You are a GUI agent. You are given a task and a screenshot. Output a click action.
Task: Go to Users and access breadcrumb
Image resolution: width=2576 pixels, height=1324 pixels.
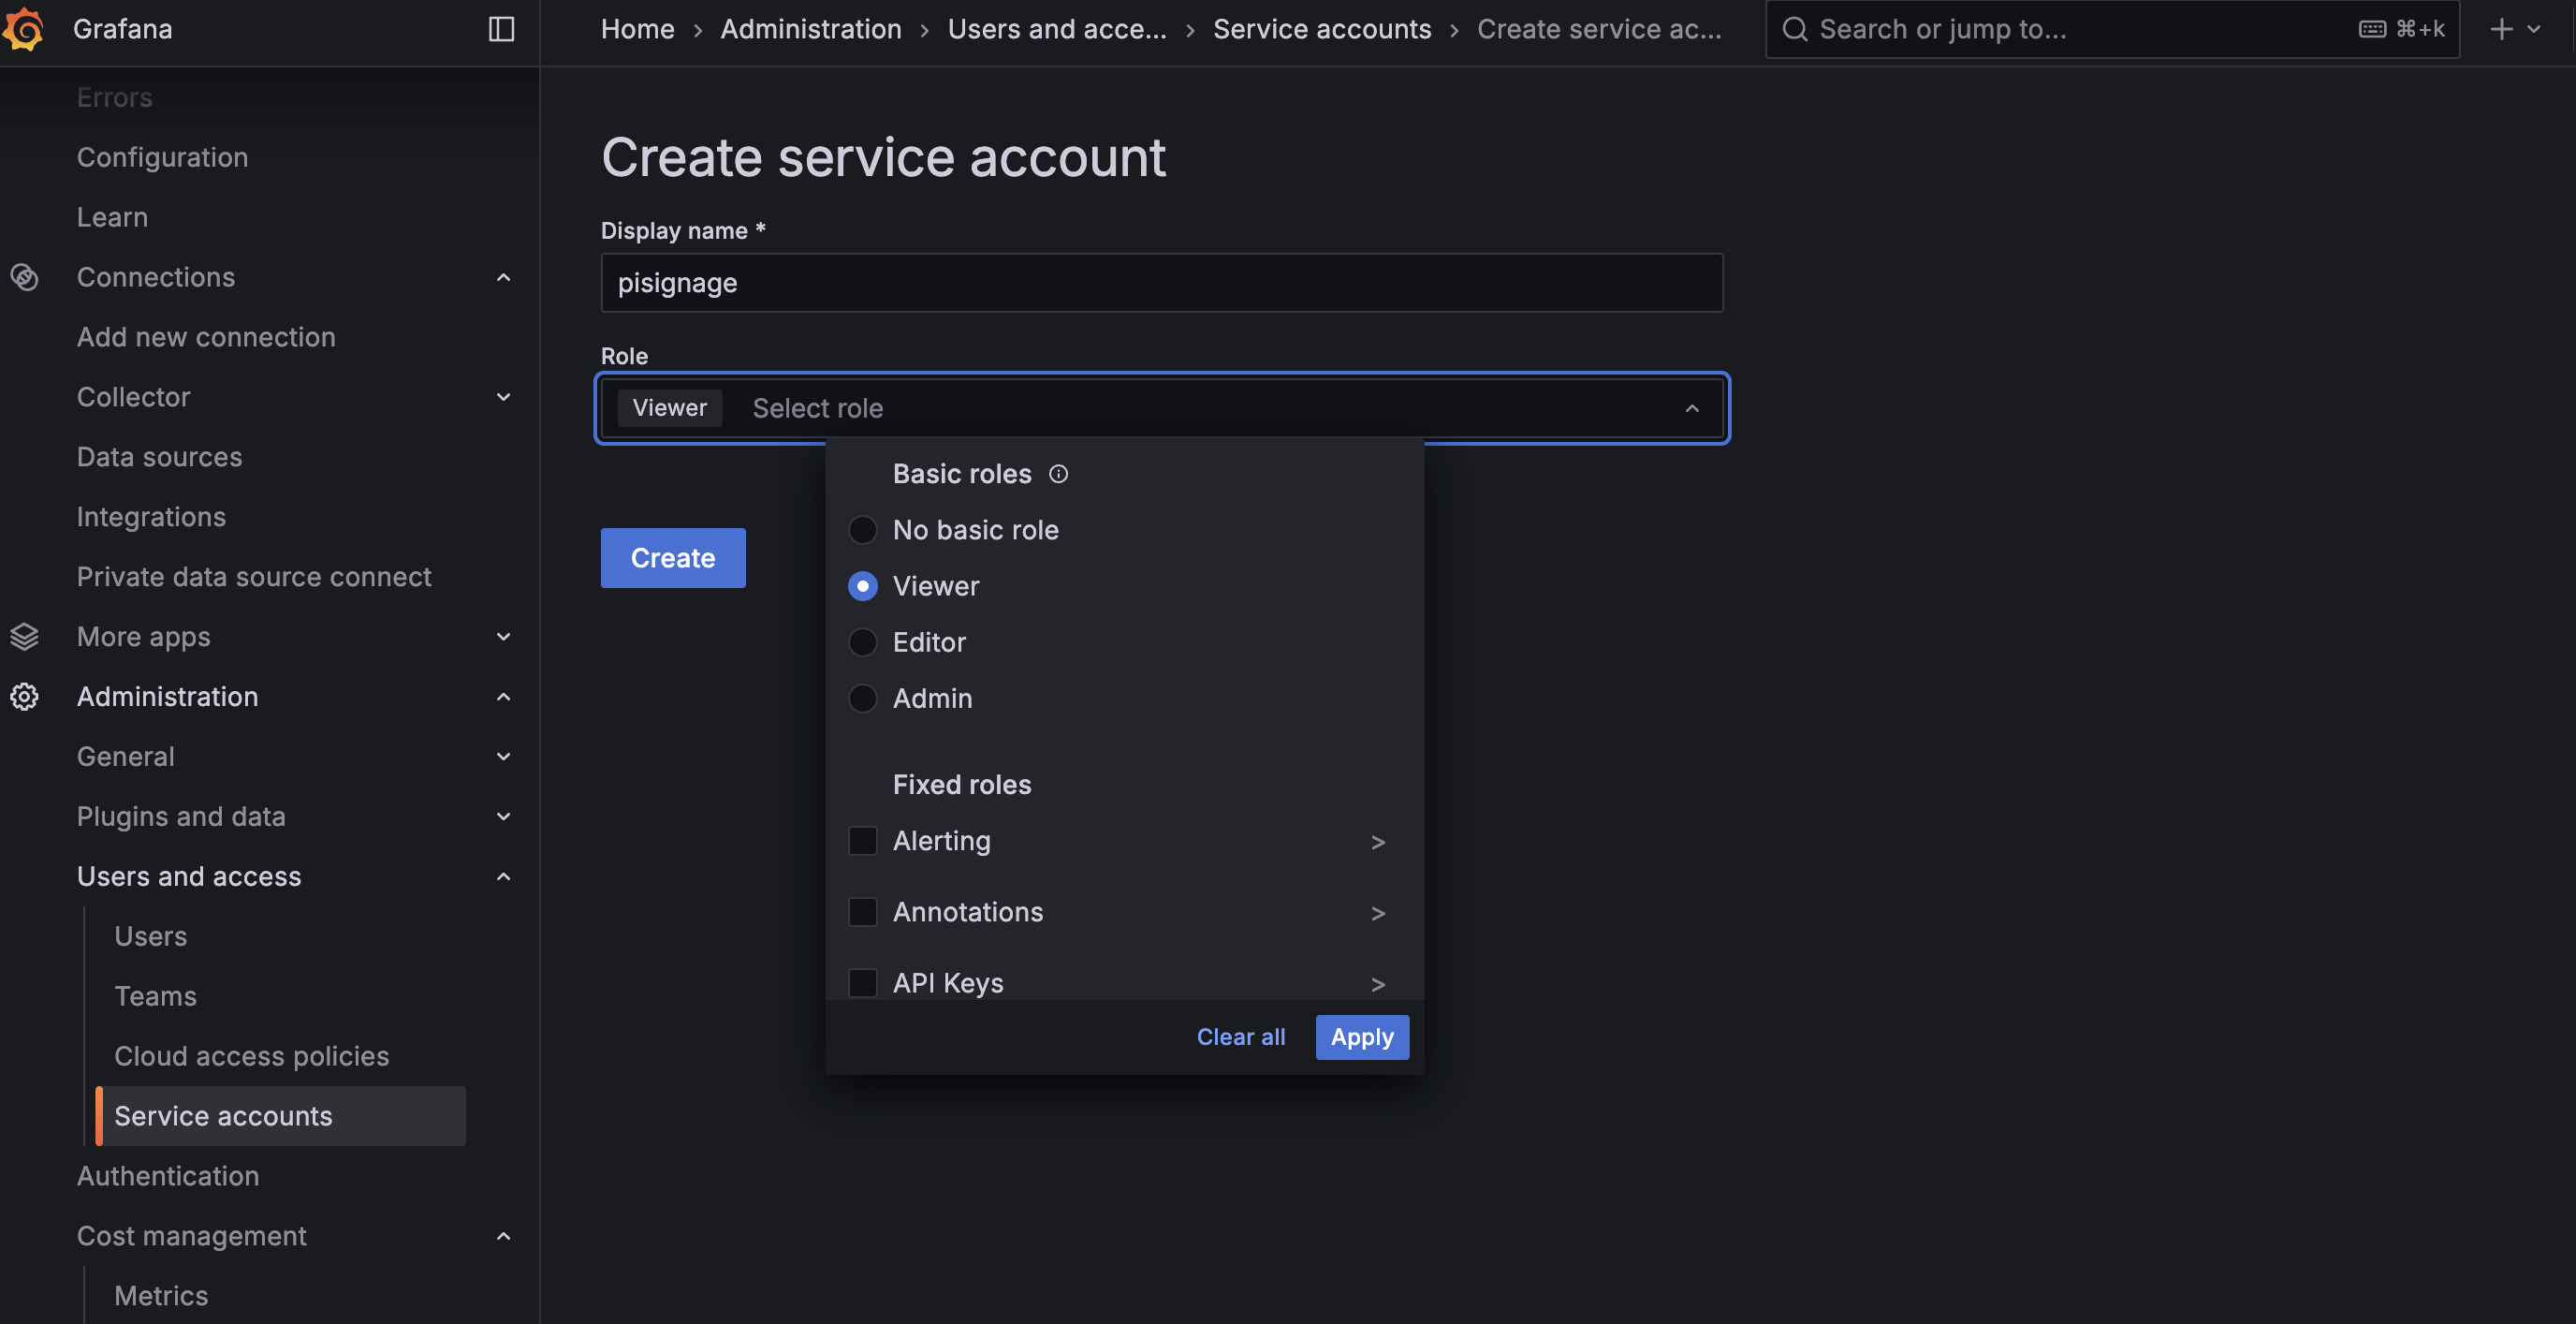pos(1057,29)
